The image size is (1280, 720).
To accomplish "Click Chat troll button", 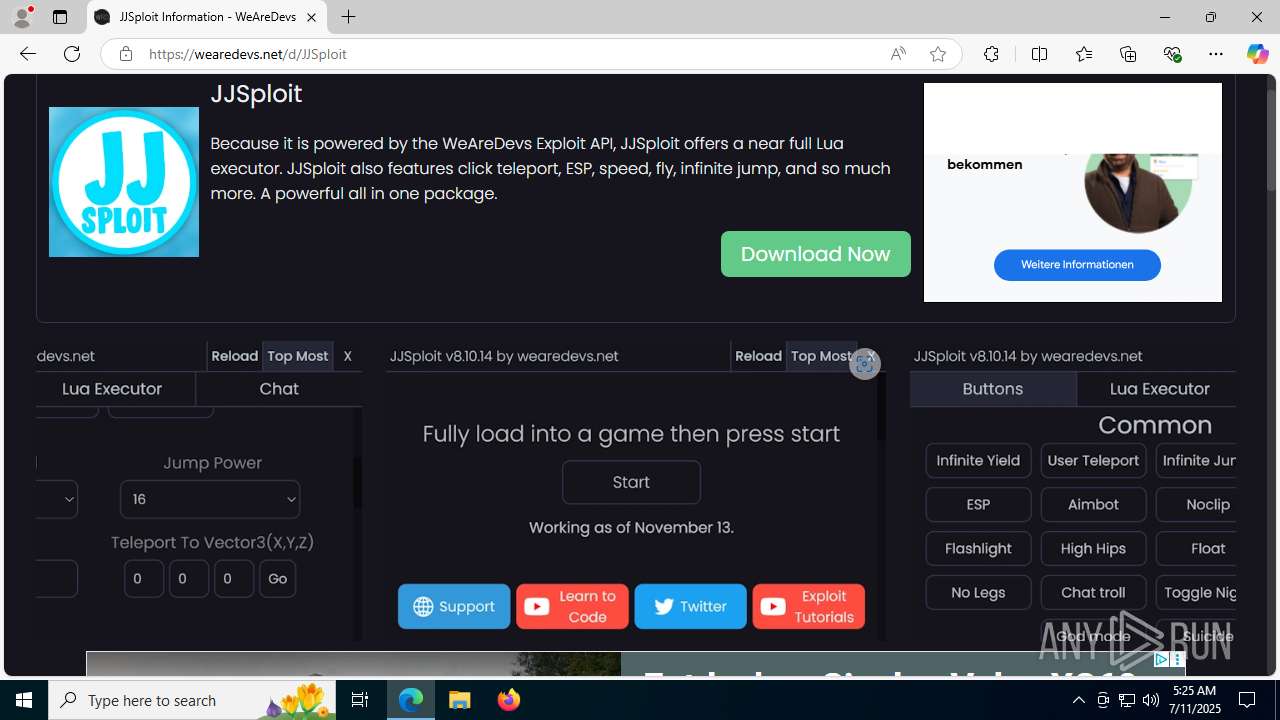I will click(1093, 593).
